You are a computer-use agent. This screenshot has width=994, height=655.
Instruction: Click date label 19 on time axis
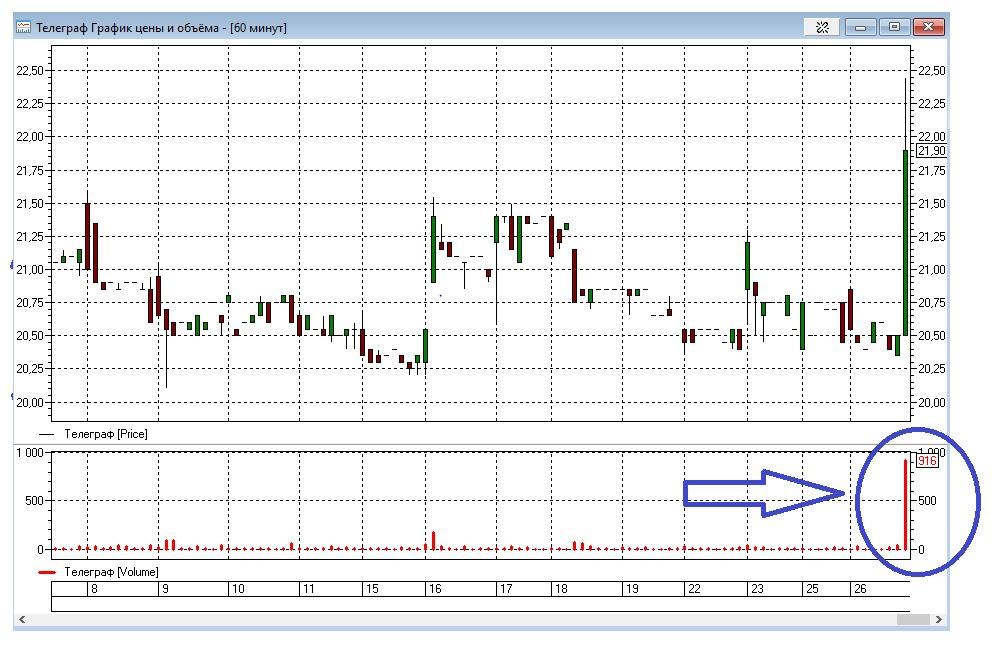(632, 589)
